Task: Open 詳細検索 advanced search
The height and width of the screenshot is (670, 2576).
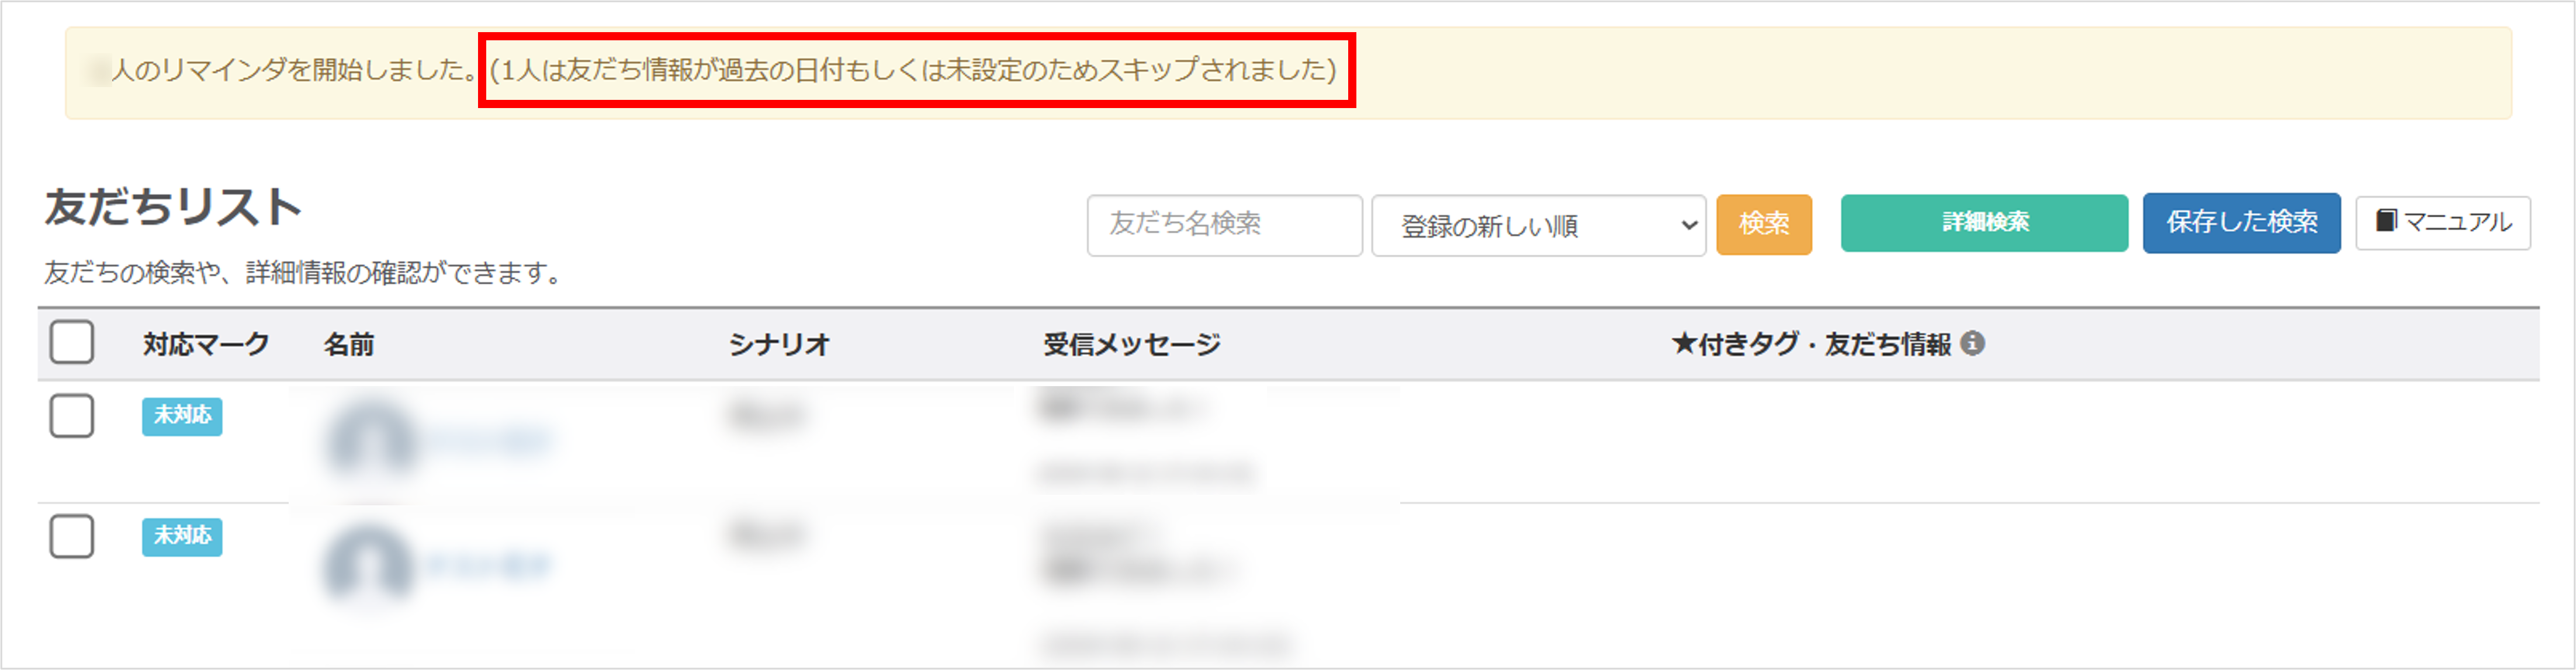Action: tap(1984, 223)
